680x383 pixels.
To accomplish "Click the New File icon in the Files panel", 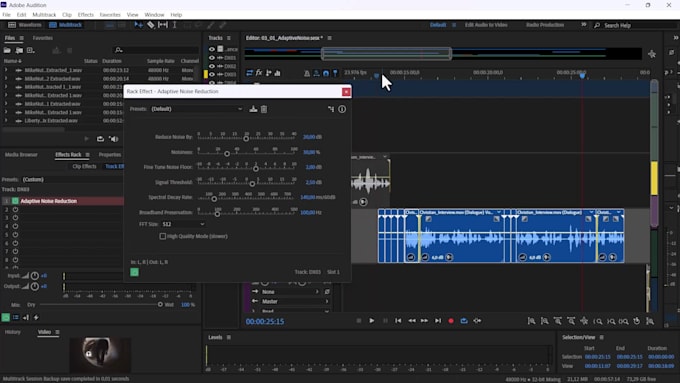I will (x=30, y=50).
